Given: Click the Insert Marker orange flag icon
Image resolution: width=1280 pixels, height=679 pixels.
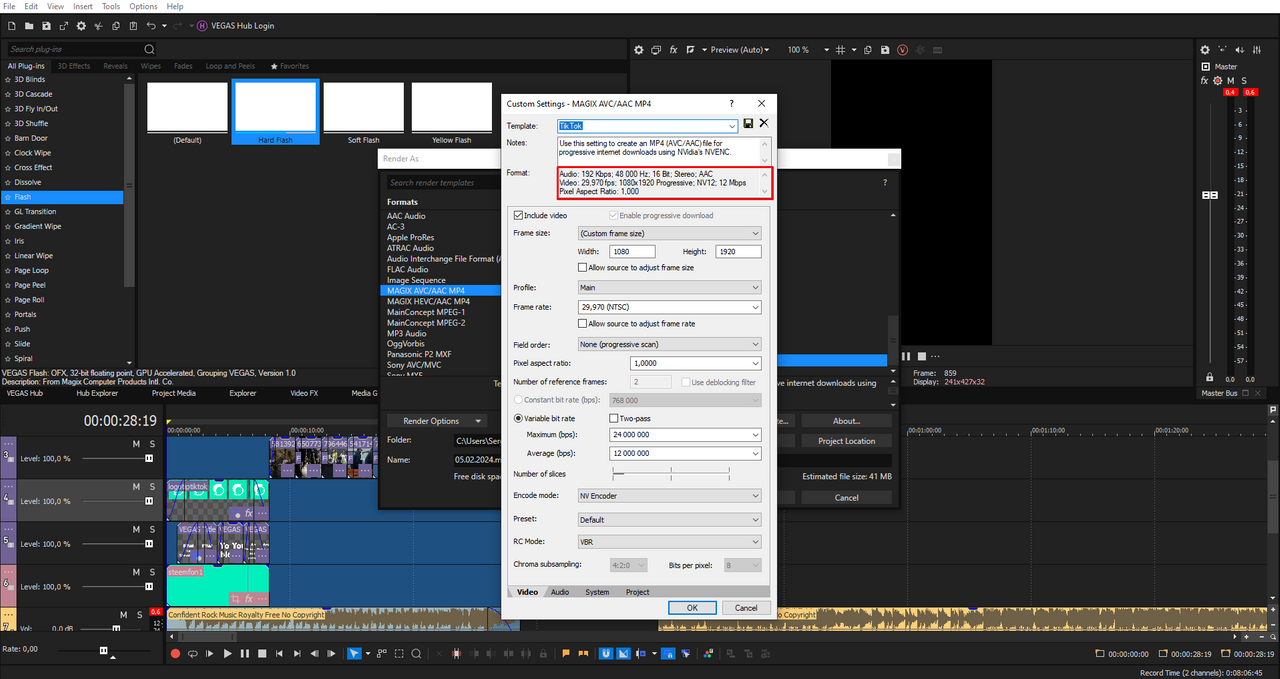Looking at the screenshot, I should tap(566, 653).
